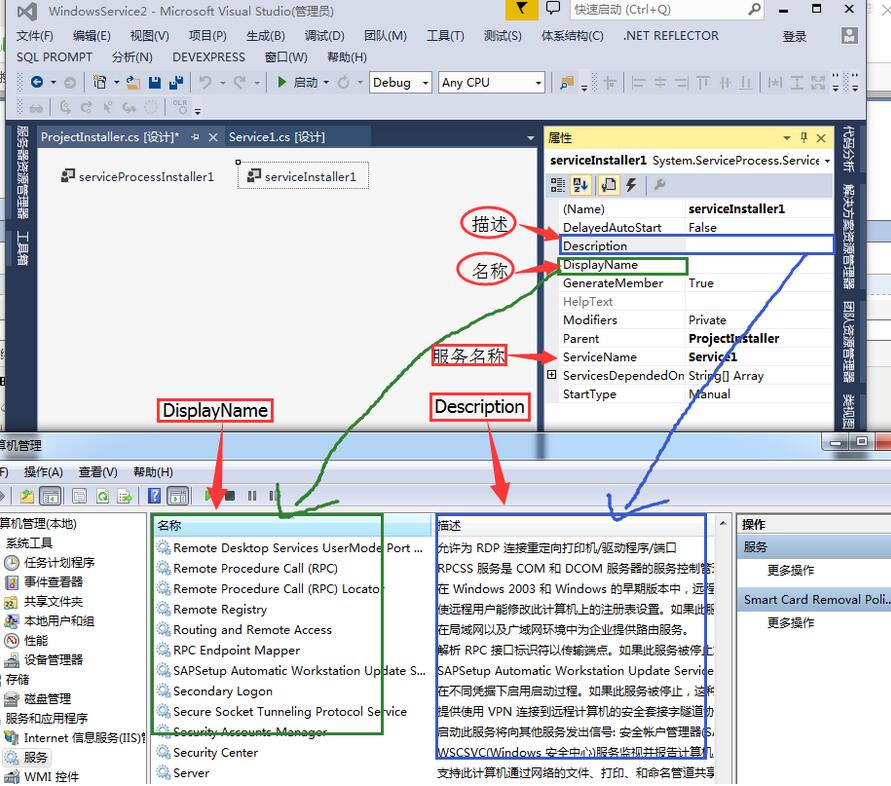The width and height of the screenshot is (891, 786).
Task: Open the .NET REFLECTOR menu
Action: (671, 36)
